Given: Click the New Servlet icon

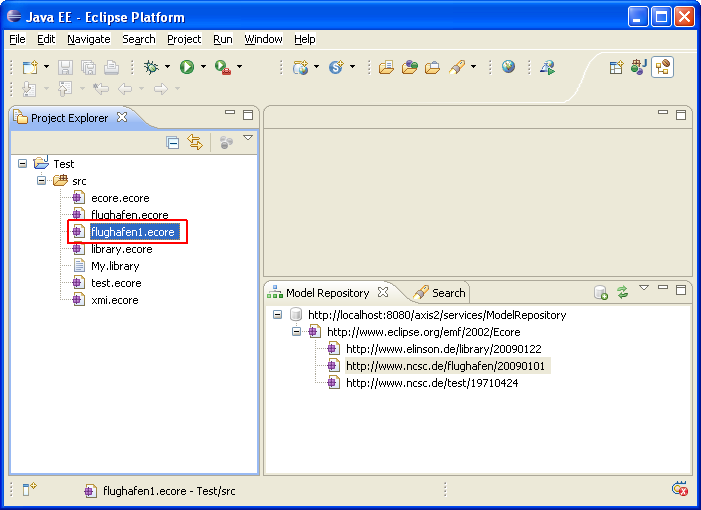Looking at the screenshot, I should click(x=336, y=67).
